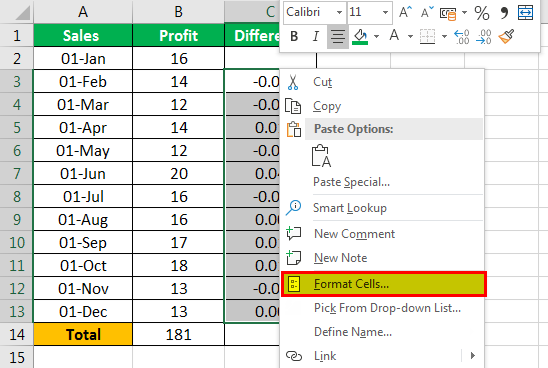548x368 pixels.
Task: Click the Link chain icon
Action: pyautogui.click(x=294, y=356)
